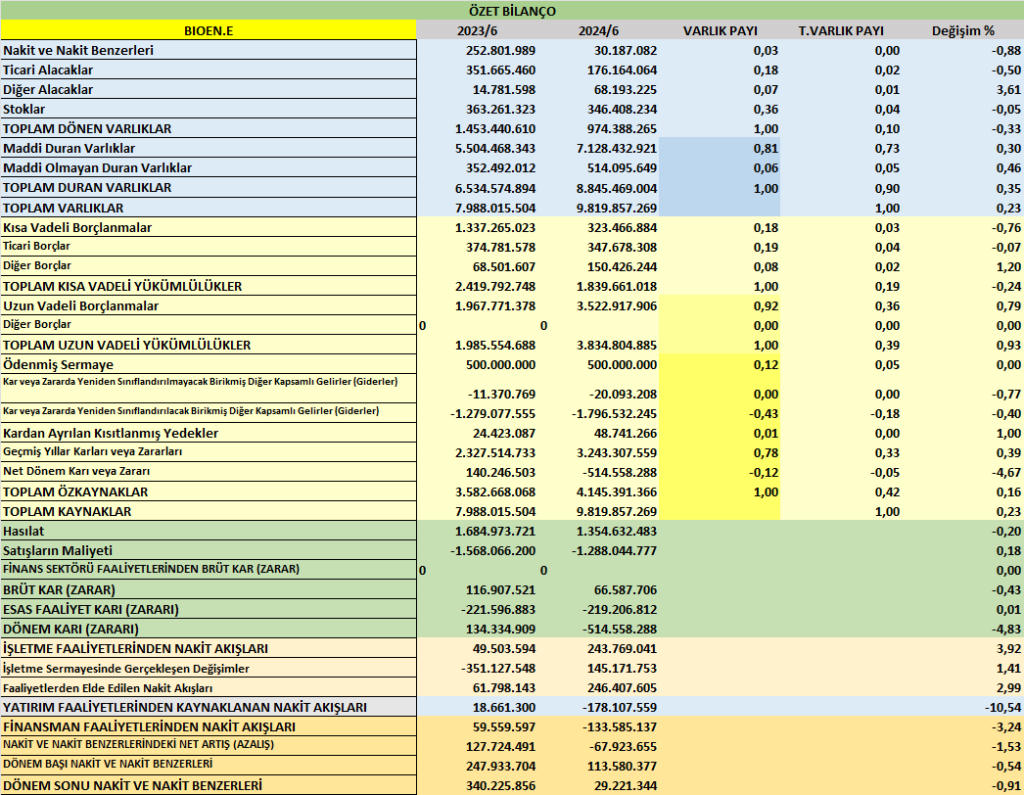Screen dimensions: 1024x795
Task: Select the 2023/6 column header
Action: coord(477,30)
